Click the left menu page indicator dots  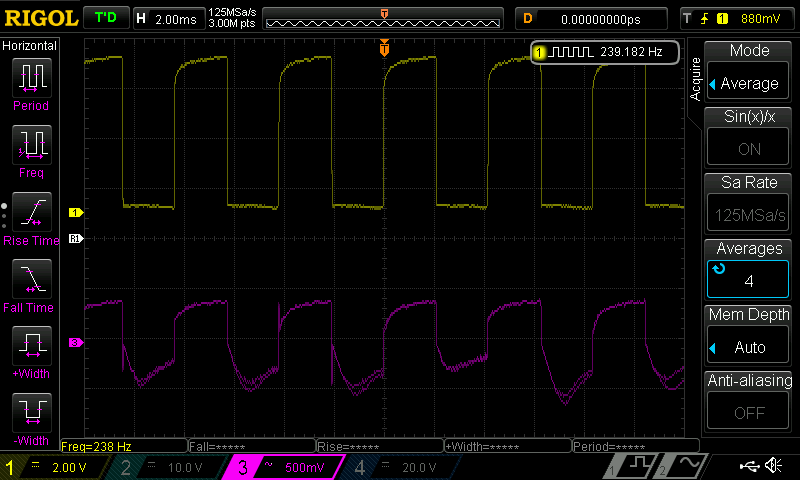point(4,216)
